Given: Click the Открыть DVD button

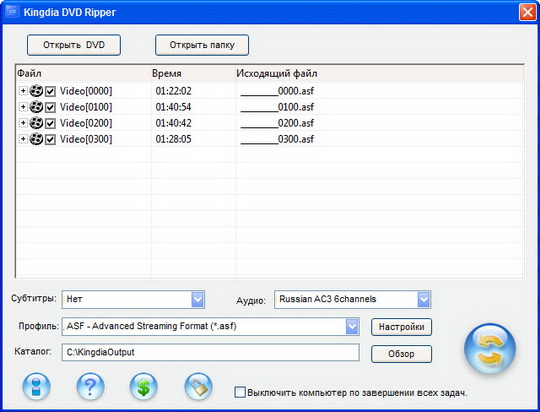Looking at the screenshot, I should [x=74, y=45].
